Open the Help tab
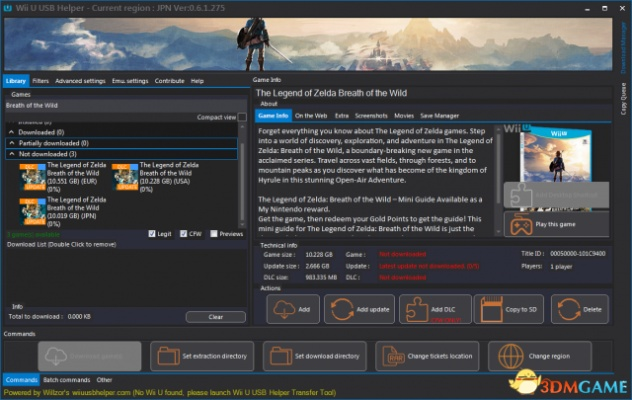Viewport: 632px width, 400px height. [197, 81]
